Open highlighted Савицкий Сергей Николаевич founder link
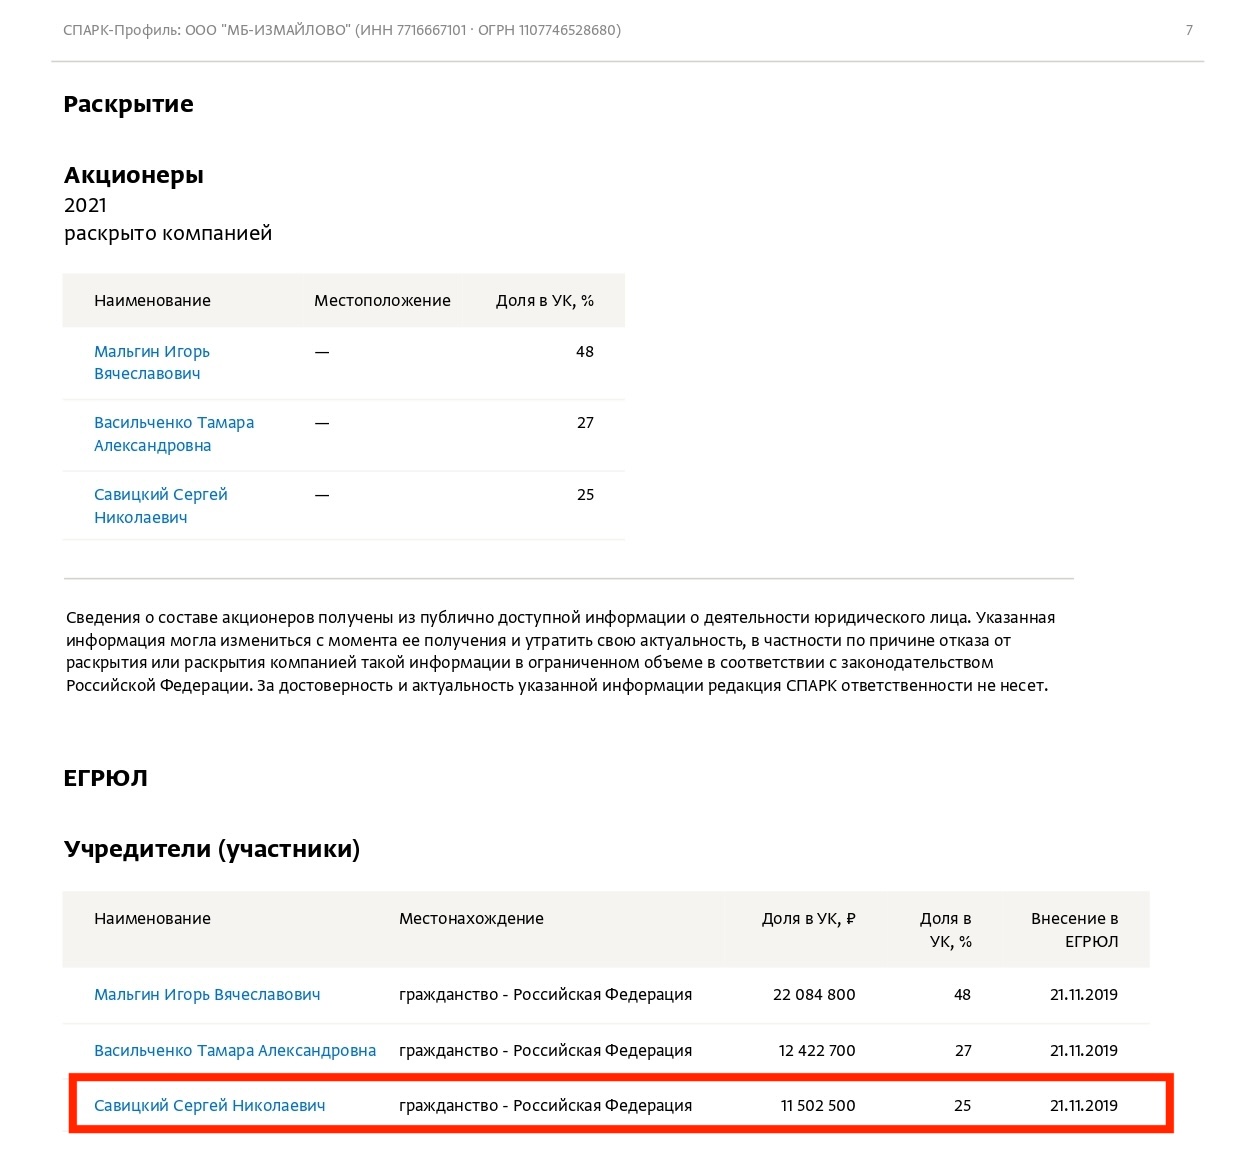 coord(210,1105)
